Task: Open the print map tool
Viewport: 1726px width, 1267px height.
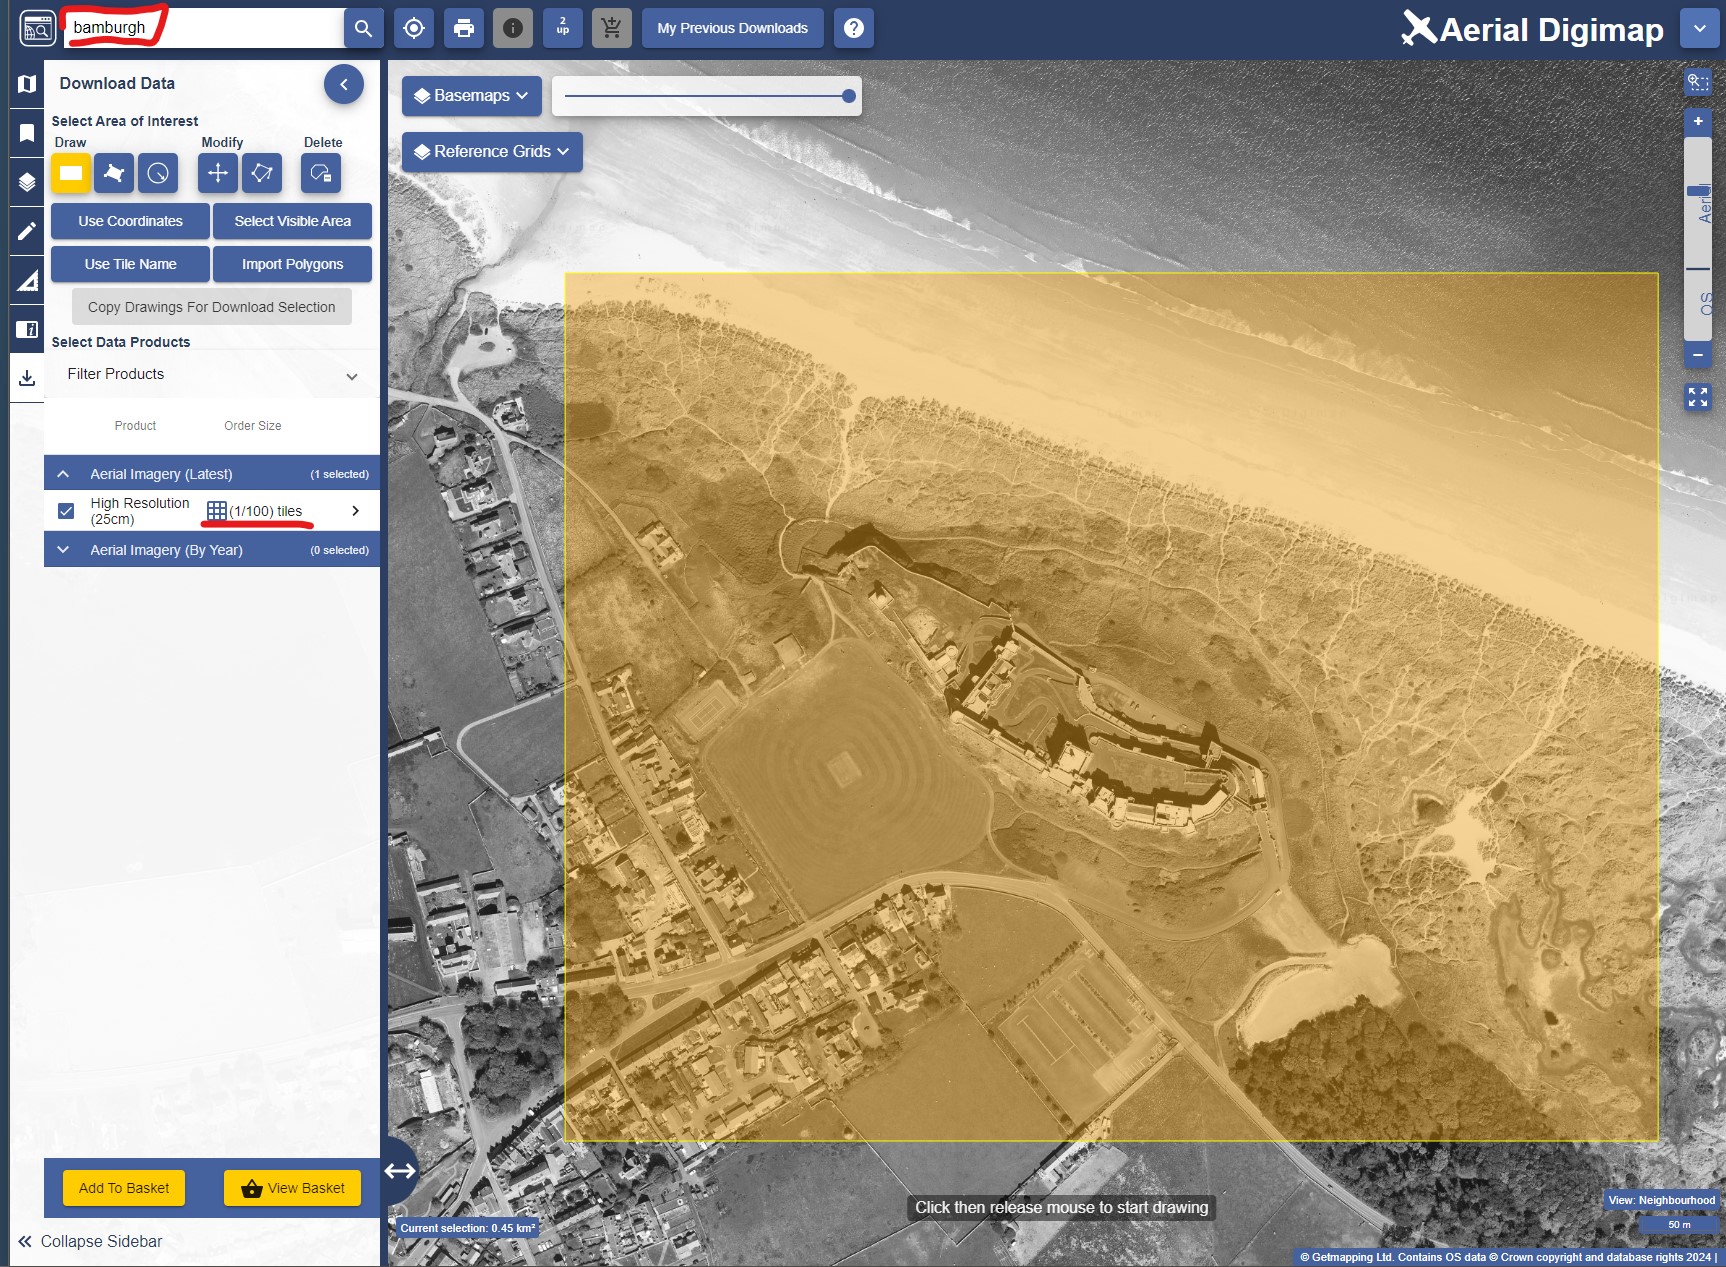Action: 464,28
